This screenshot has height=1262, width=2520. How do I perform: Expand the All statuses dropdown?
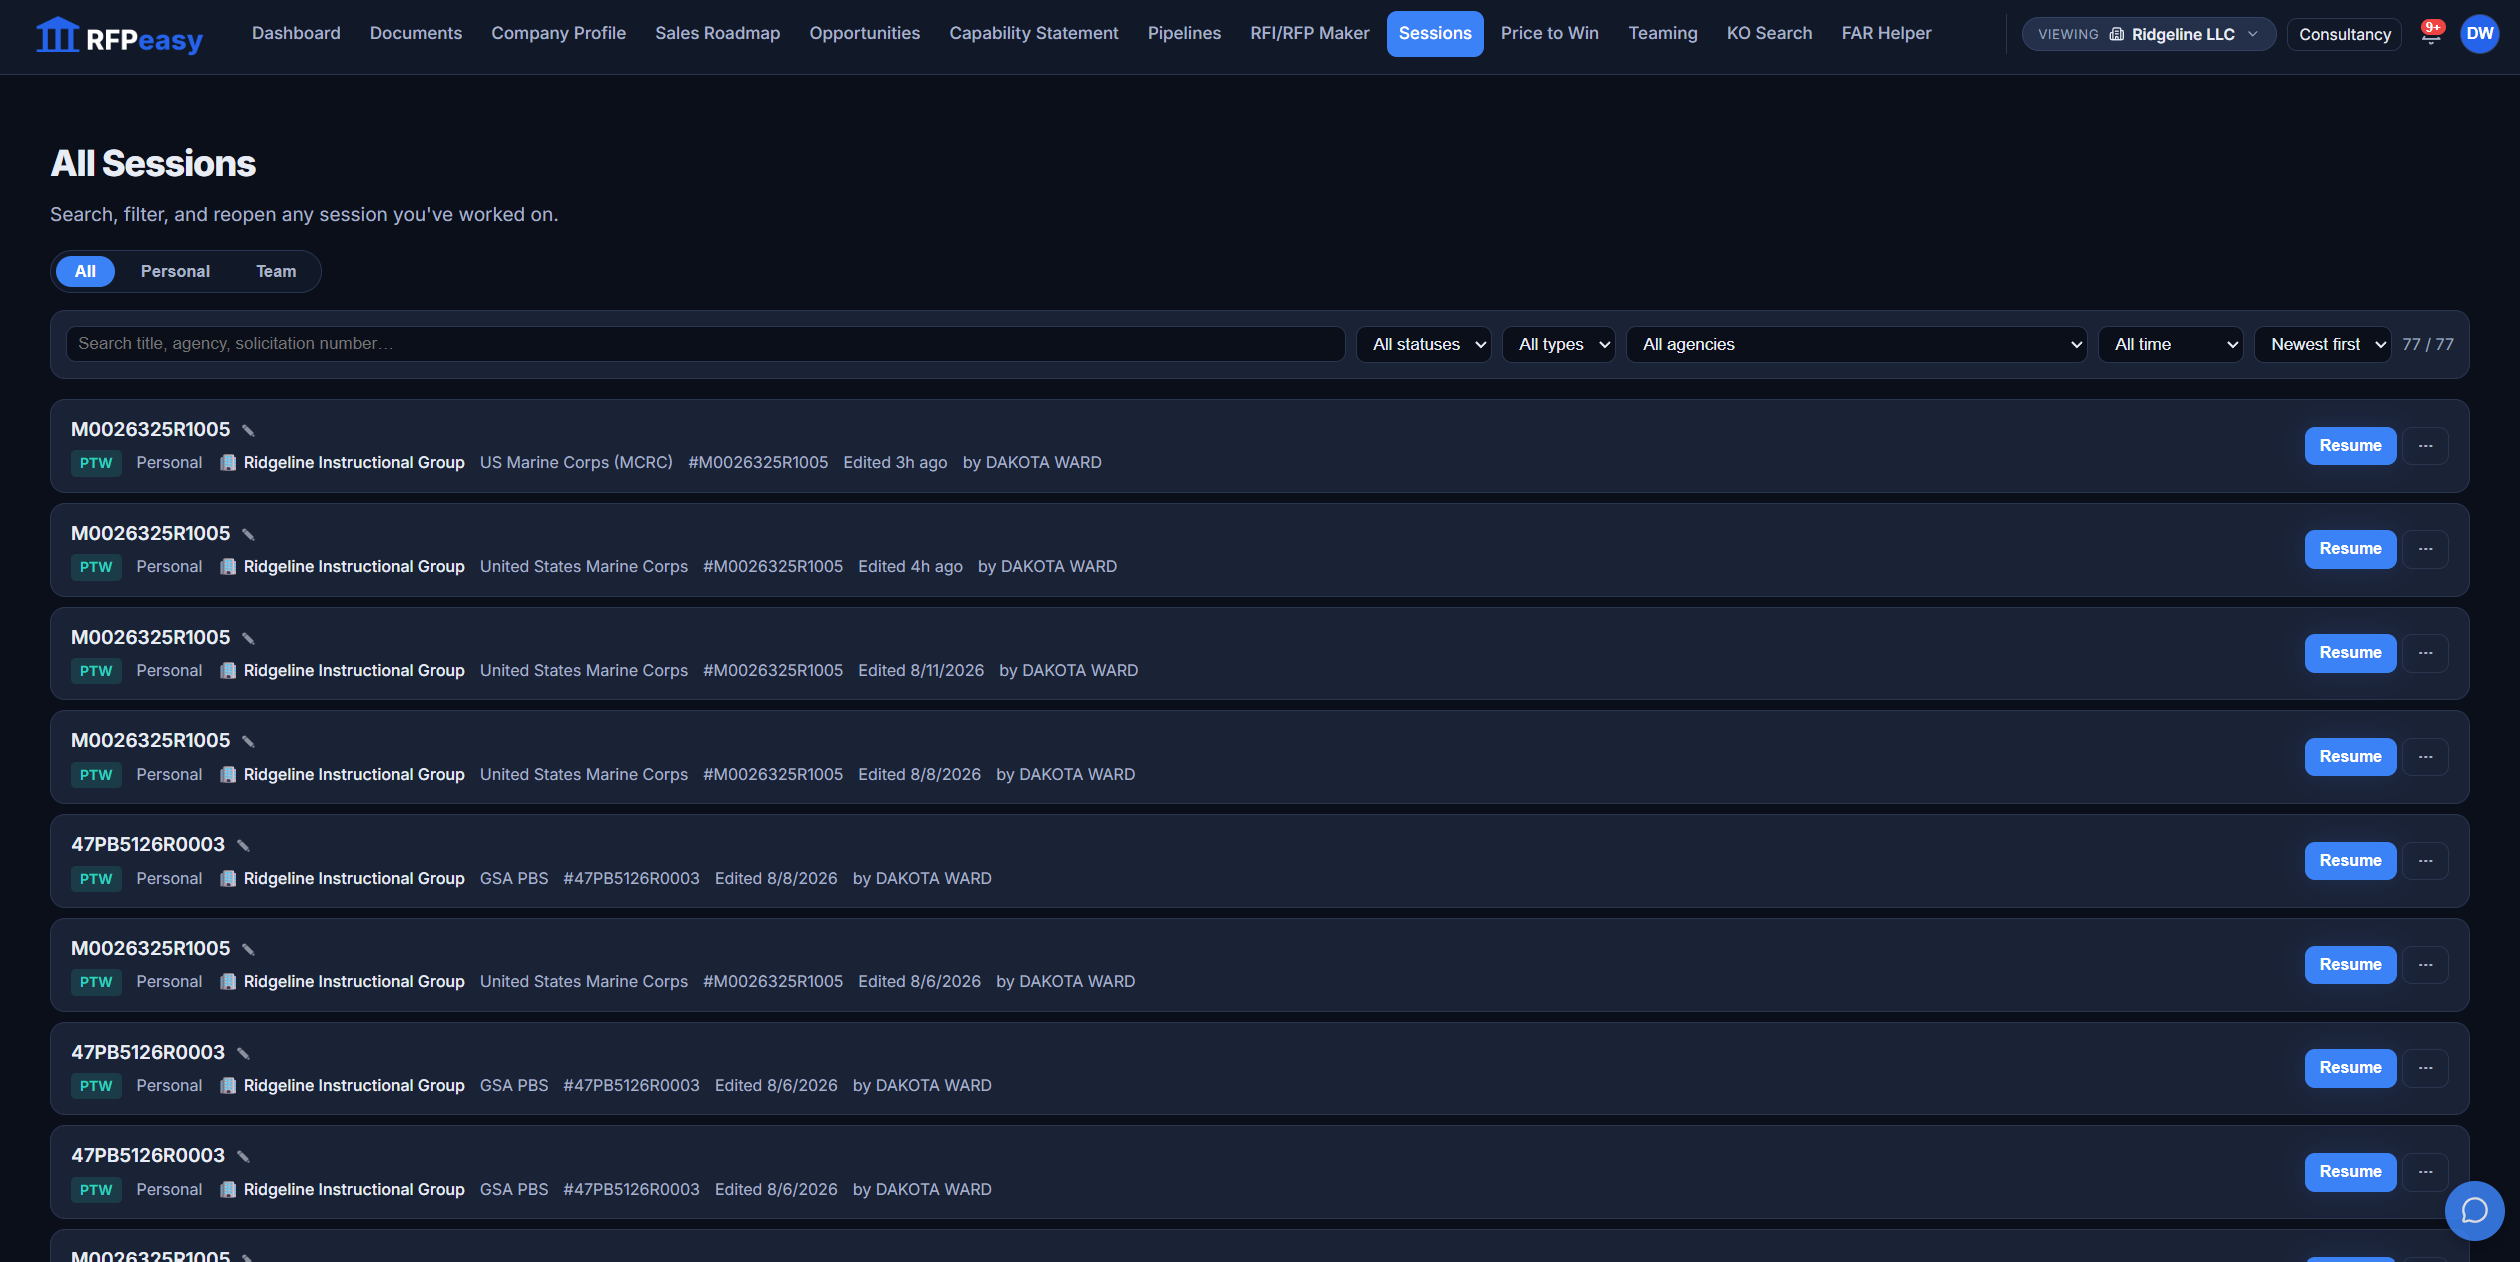point(1424,344)
